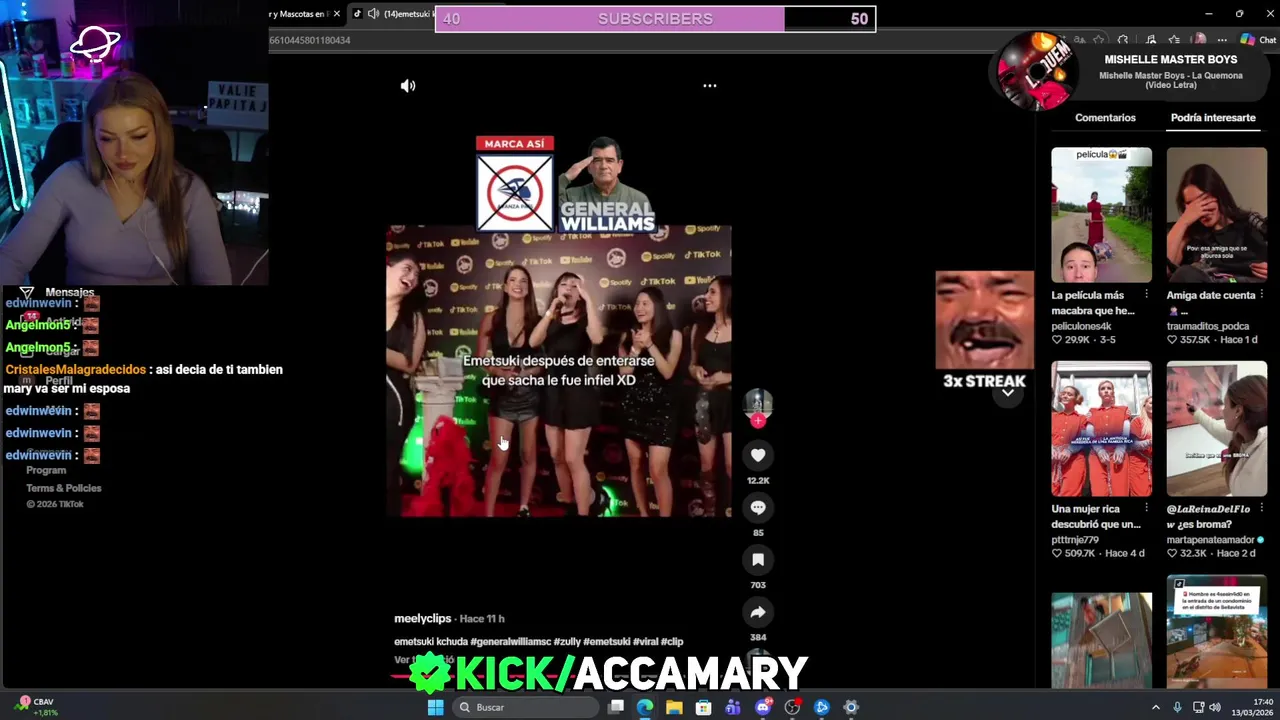The image size is (1280, 720).
Task: Open the creator avatar beside the video
Action: click(x=758, y=402)
